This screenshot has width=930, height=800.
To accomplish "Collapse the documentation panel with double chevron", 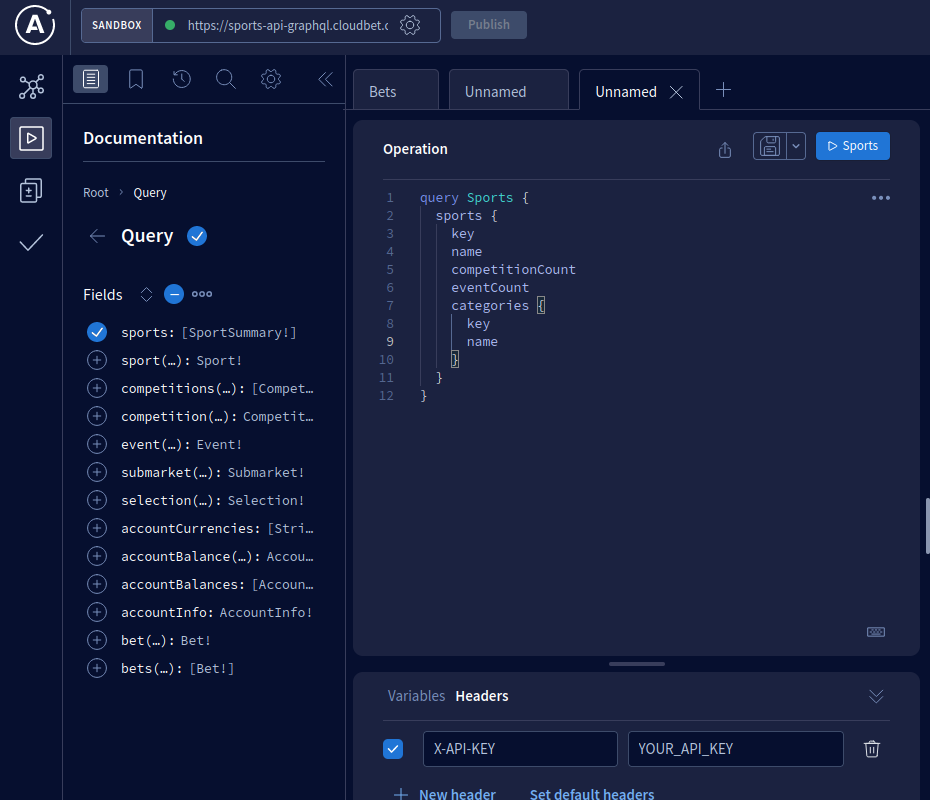I will (325, 79).
